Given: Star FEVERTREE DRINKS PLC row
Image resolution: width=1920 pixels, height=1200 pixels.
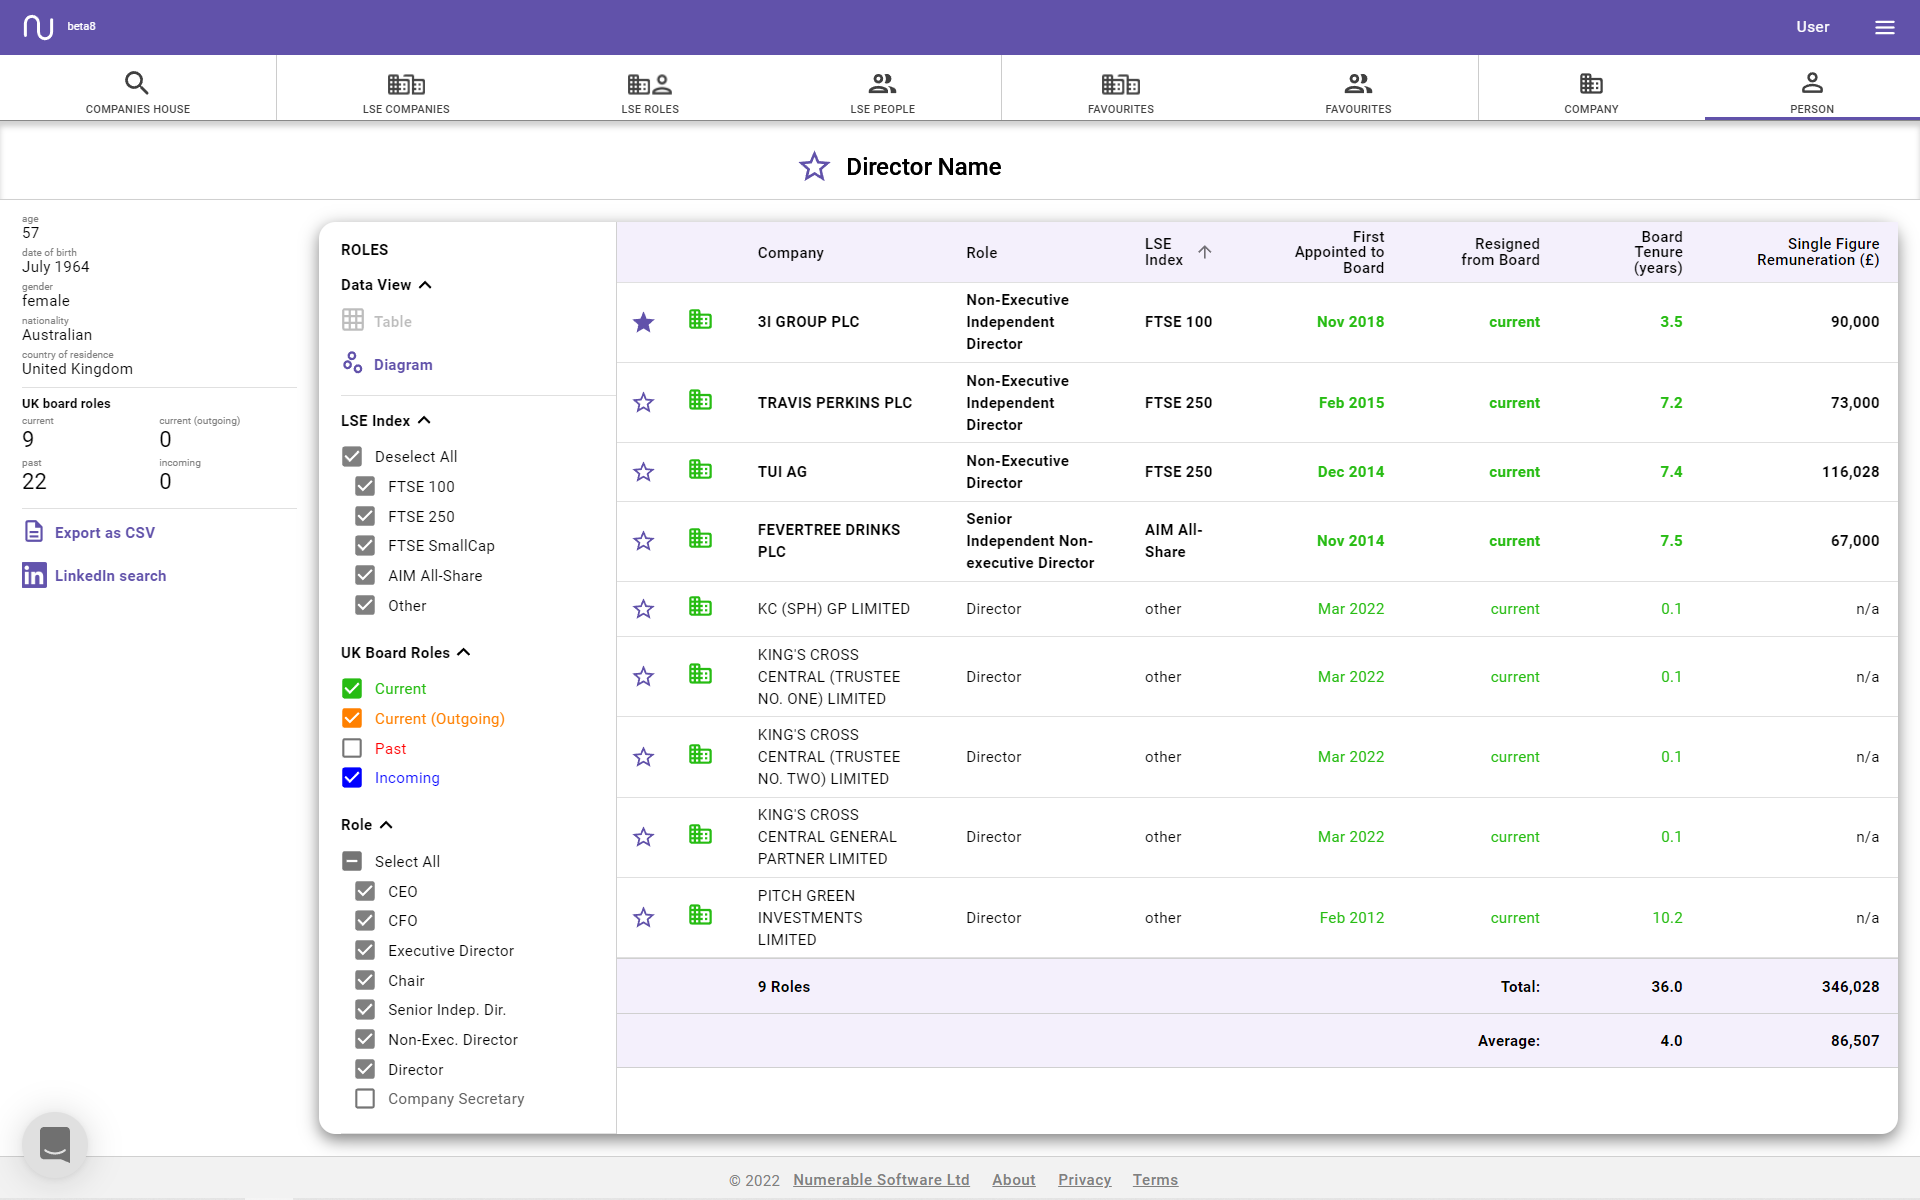Looking at the screenshot, I should pos(643,541).
